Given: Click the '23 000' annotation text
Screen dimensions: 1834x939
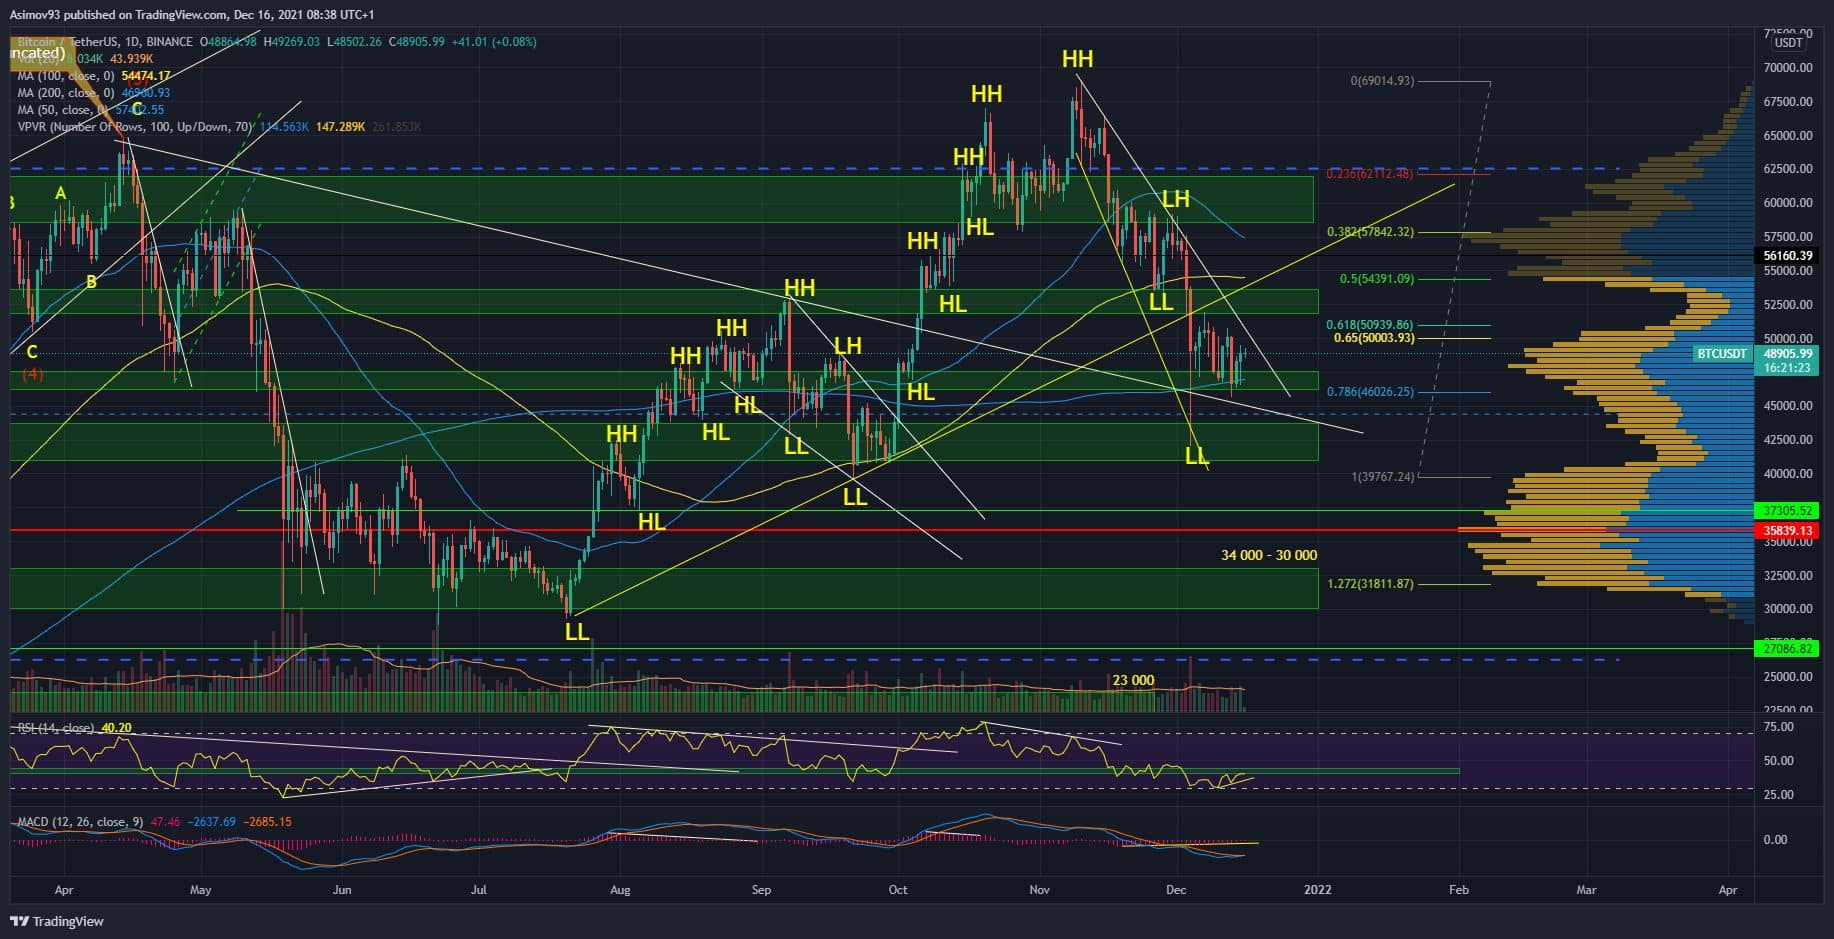Looking at the screenshot, I should click(x=1133, y=681).
